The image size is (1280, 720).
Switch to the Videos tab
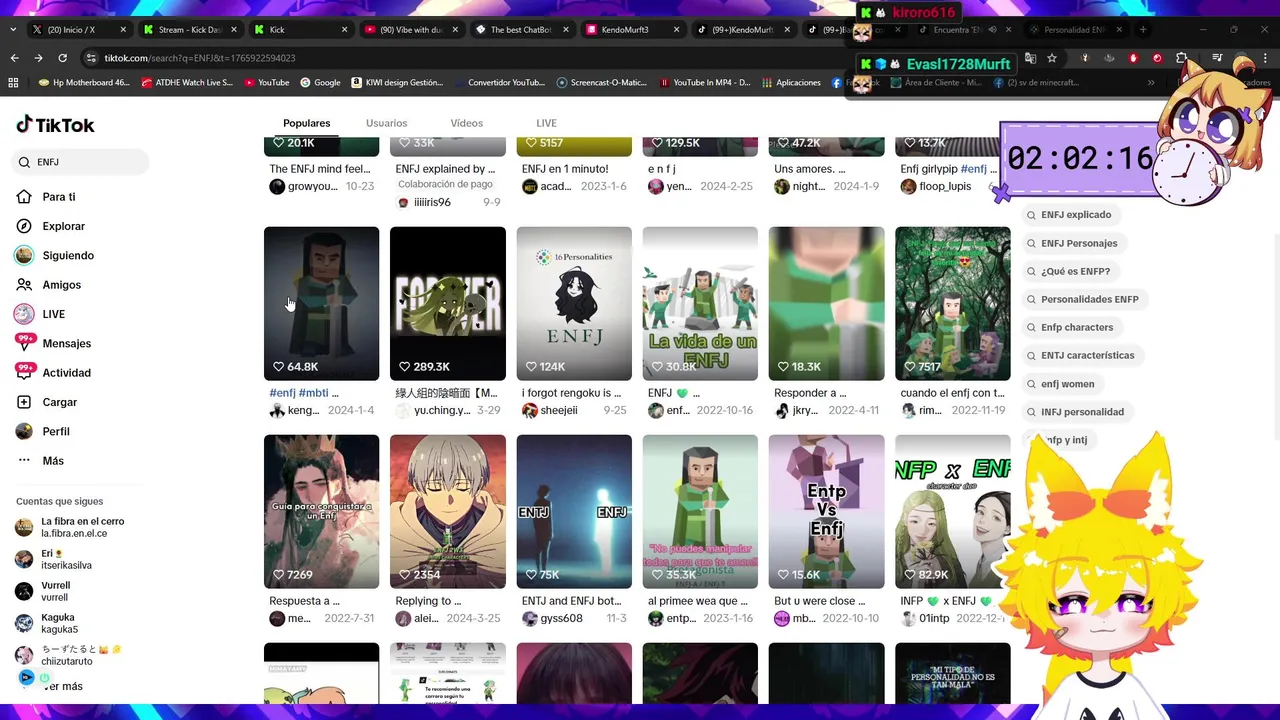tap(466, 123)
